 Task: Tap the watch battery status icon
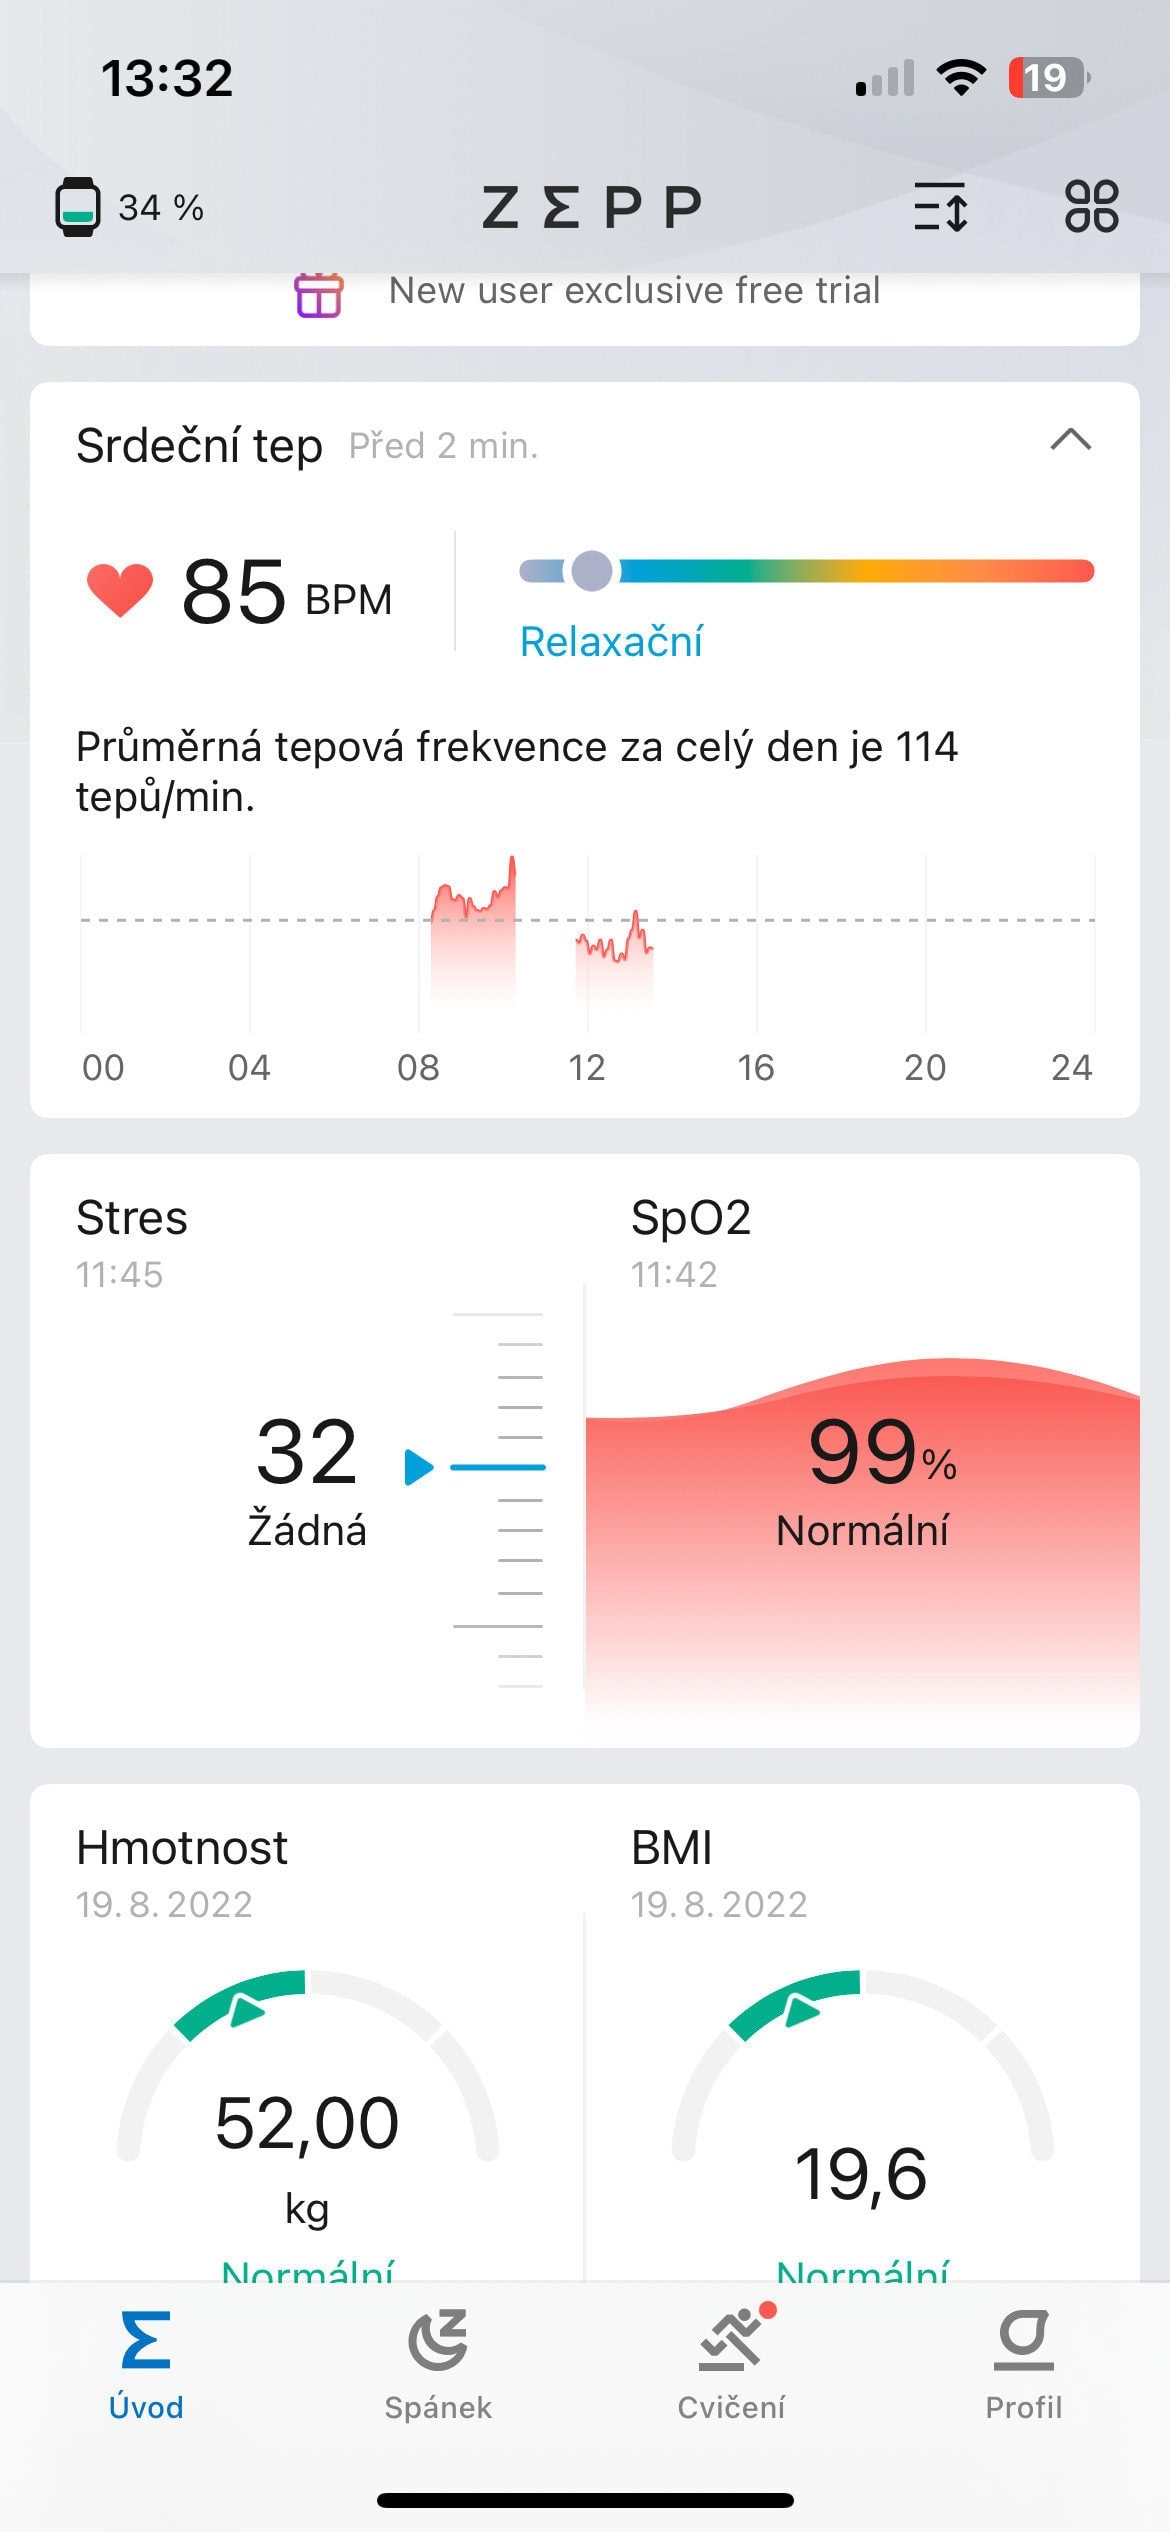[77, 207]
